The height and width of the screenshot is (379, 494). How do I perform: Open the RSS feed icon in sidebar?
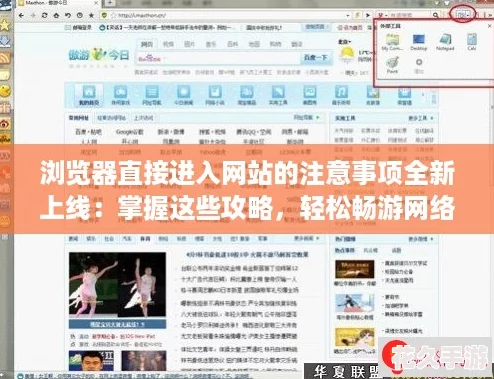pyautogui.click(x=5, y=58)
